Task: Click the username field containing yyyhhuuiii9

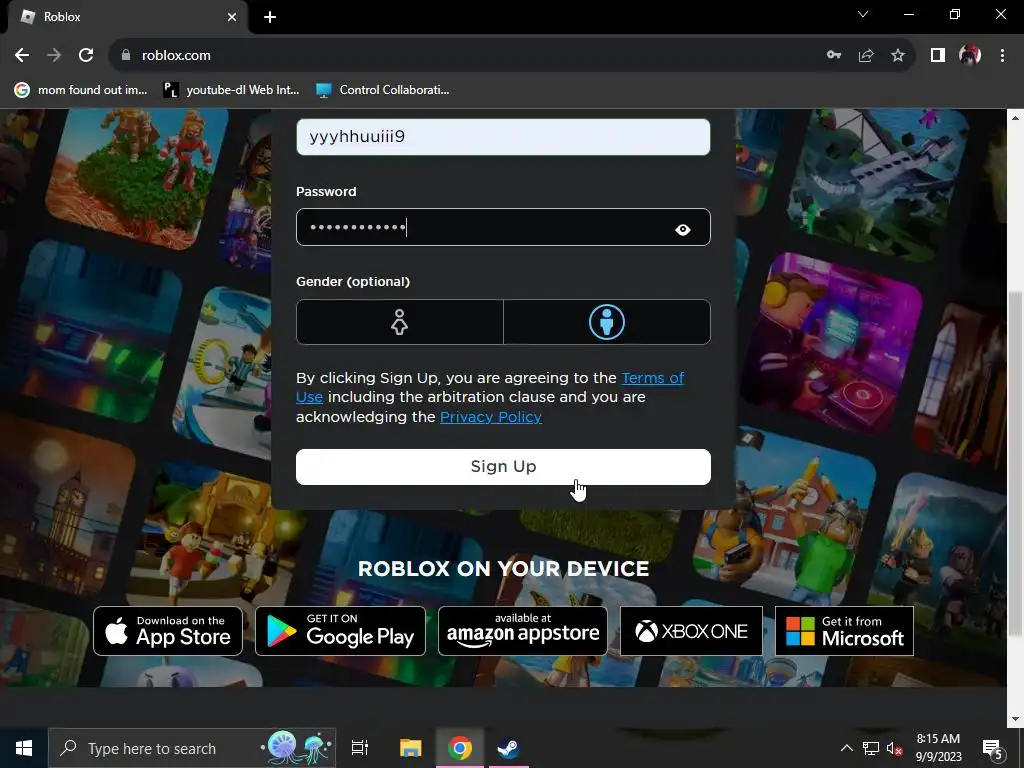Action: click(x=503, y=136)
